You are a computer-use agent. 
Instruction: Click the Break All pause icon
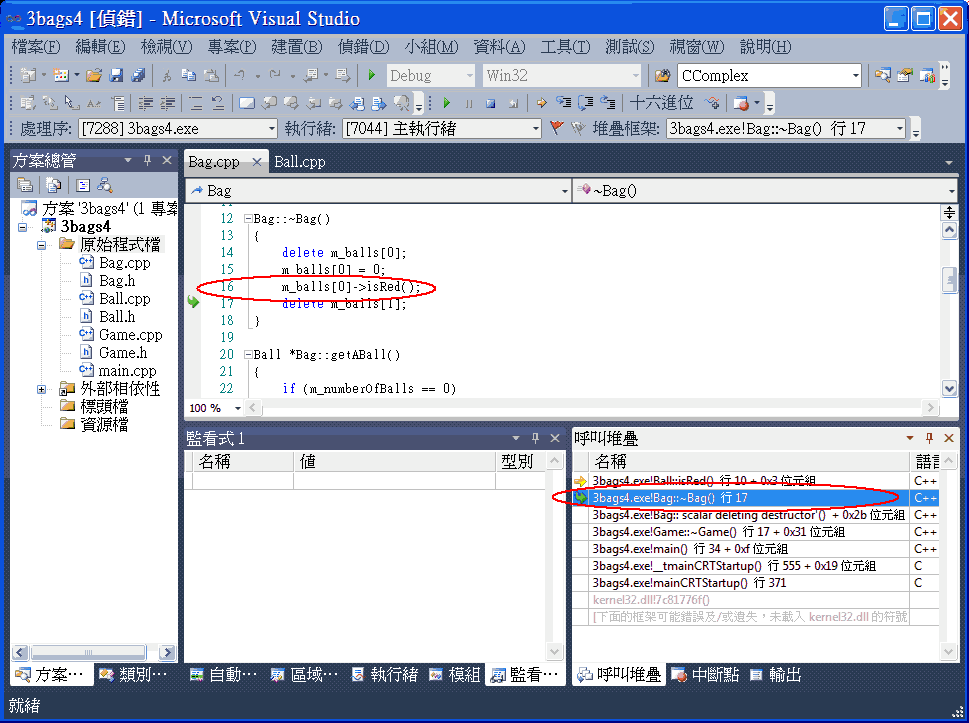pos(468,103)
